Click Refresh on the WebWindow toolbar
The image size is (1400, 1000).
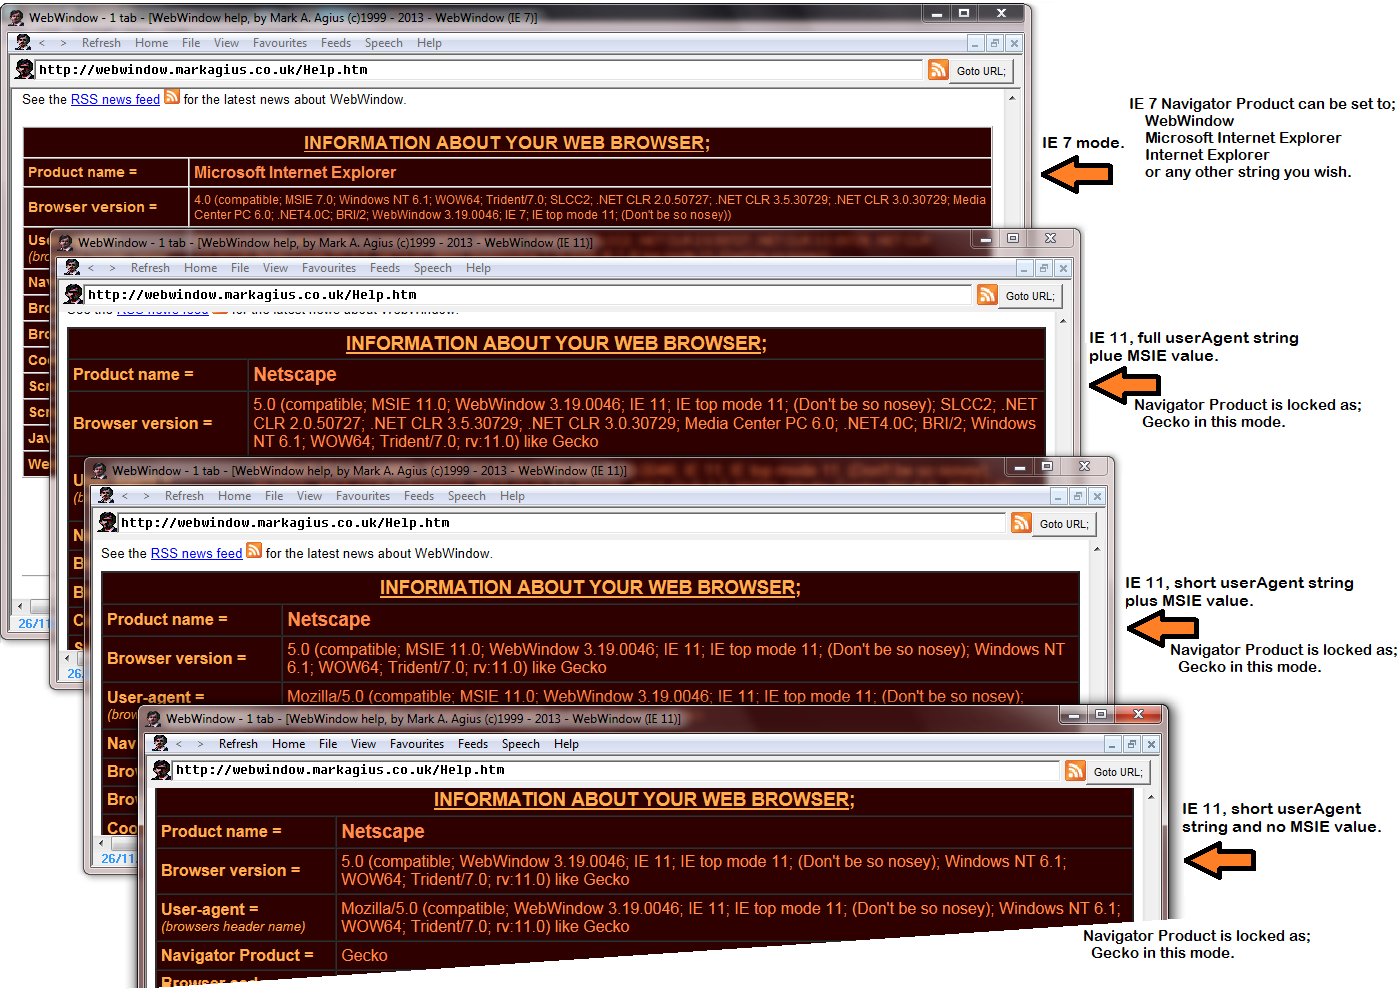click(x=101, y=42)
